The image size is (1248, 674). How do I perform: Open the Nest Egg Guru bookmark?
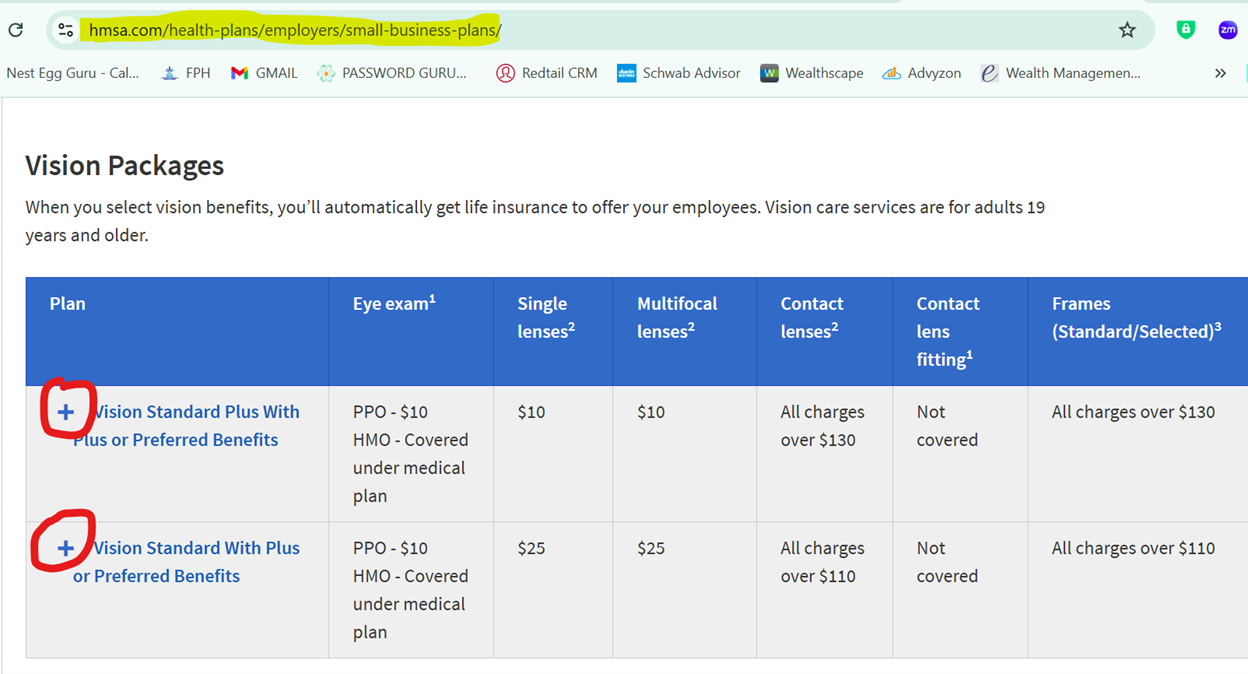[73, 73]
